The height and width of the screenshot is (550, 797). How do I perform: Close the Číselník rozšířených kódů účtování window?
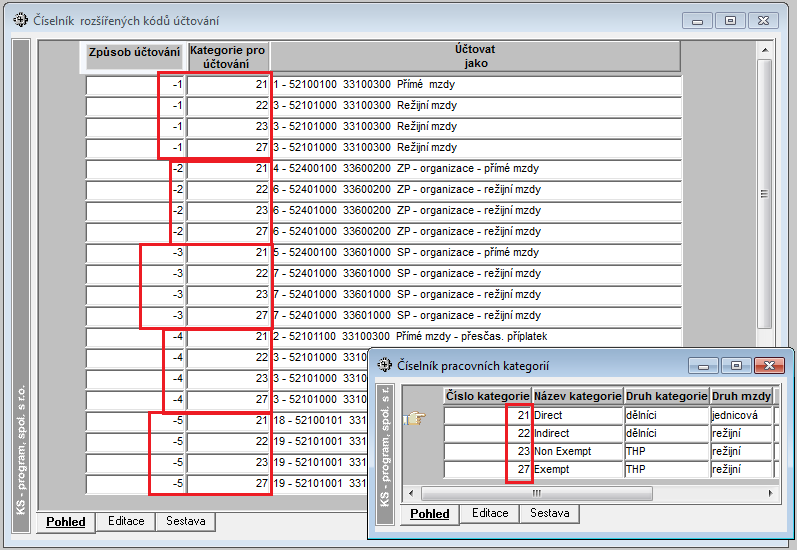tap(763, 21)
